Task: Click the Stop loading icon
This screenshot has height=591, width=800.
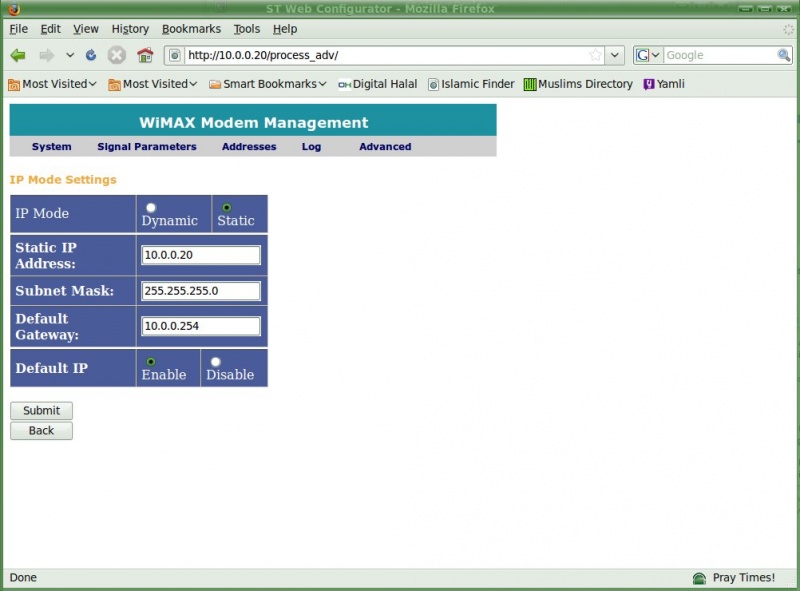Action: (116, 55)
